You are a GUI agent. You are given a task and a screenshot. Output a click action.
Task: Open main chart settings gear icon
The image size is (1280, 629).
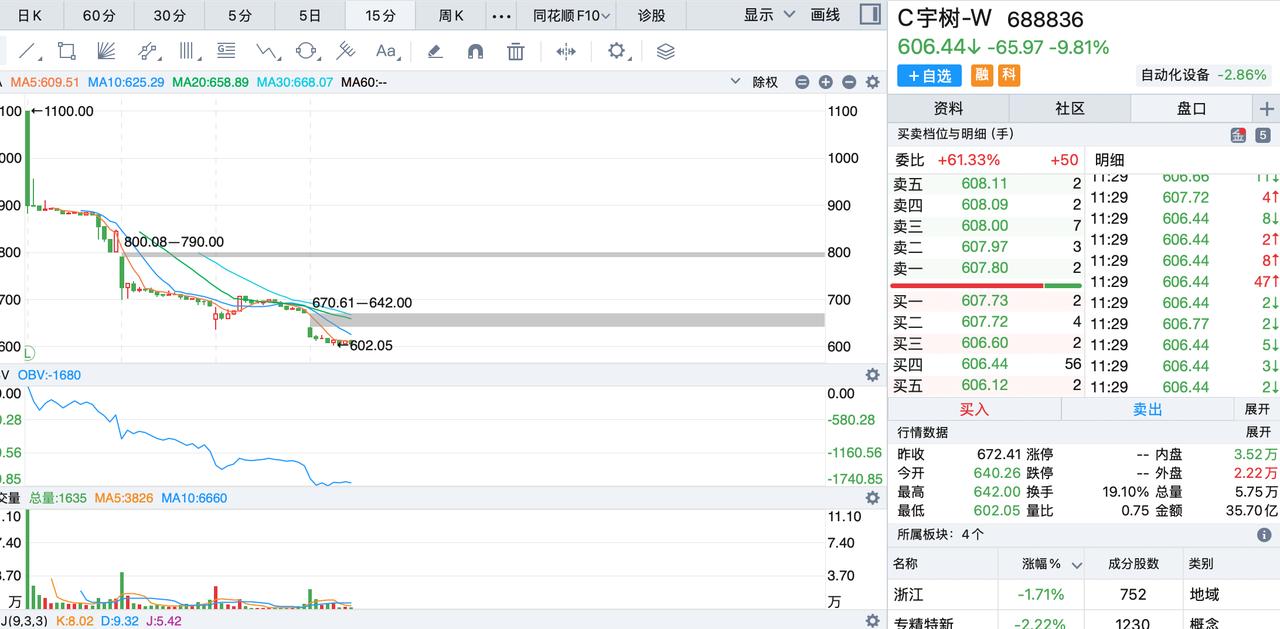872,82
